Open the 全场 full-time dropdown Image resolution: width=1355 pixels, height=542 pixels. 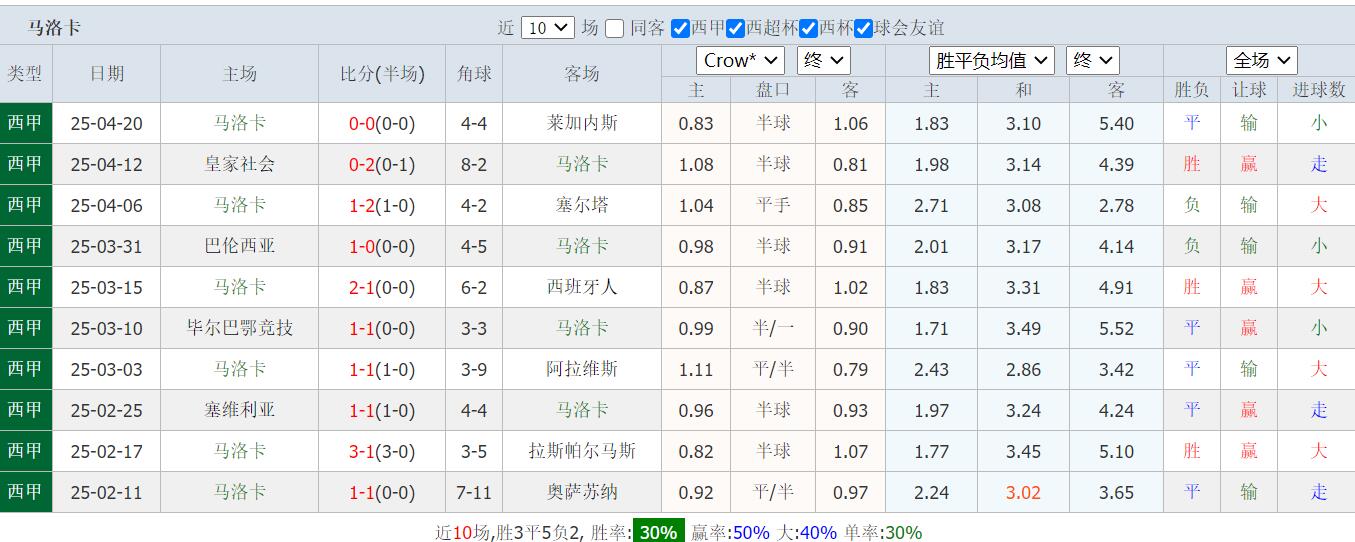[x=1262, y=60]
